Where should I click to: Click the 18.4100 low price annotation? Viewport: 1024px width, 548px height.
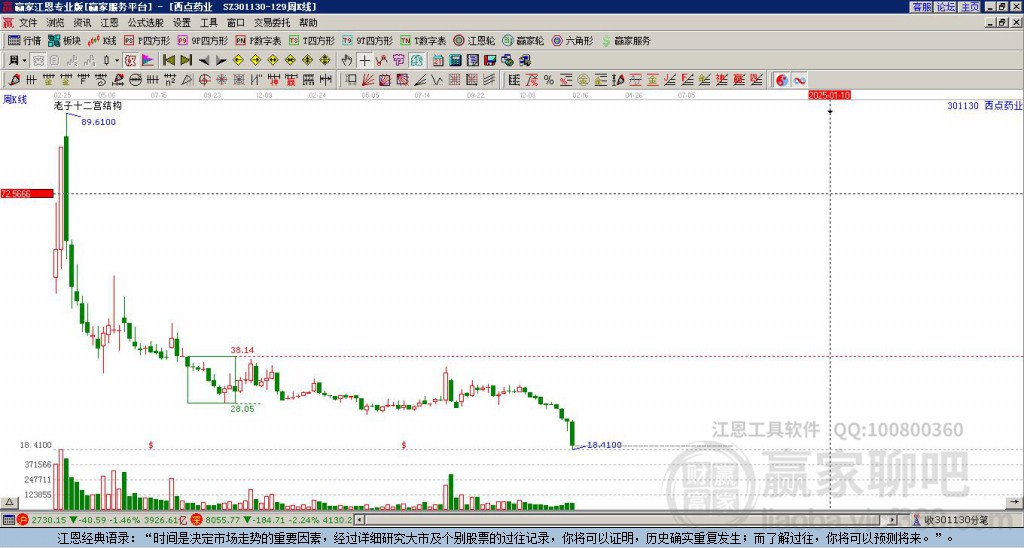604,445
